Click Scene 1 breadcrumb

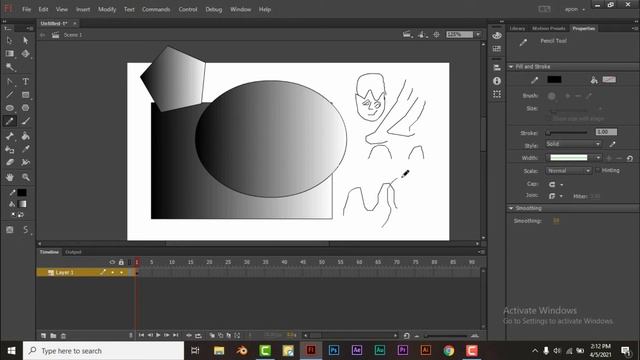point(73,35)
